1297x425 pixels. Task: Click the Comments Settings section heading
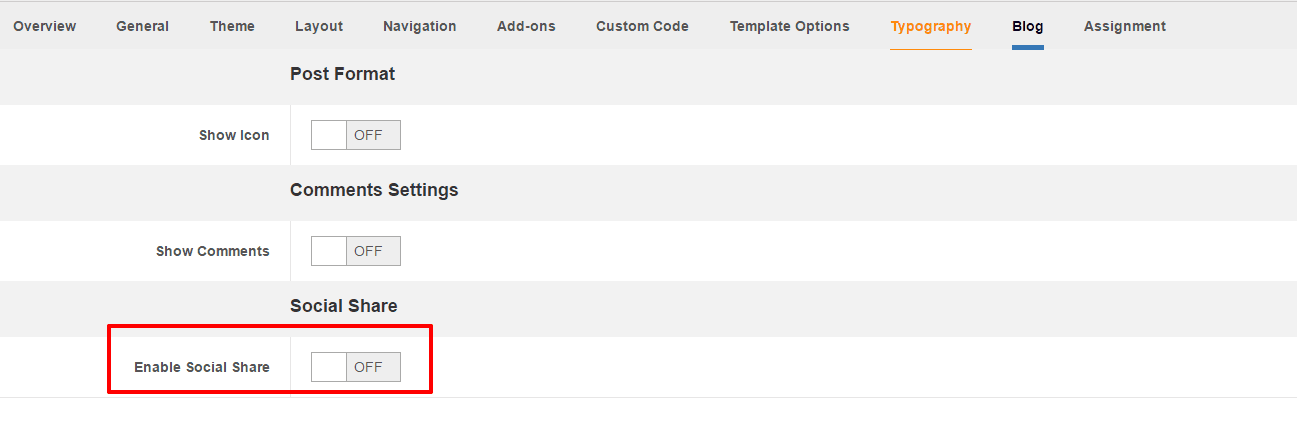pyautogui.click(x=374, y=190)
